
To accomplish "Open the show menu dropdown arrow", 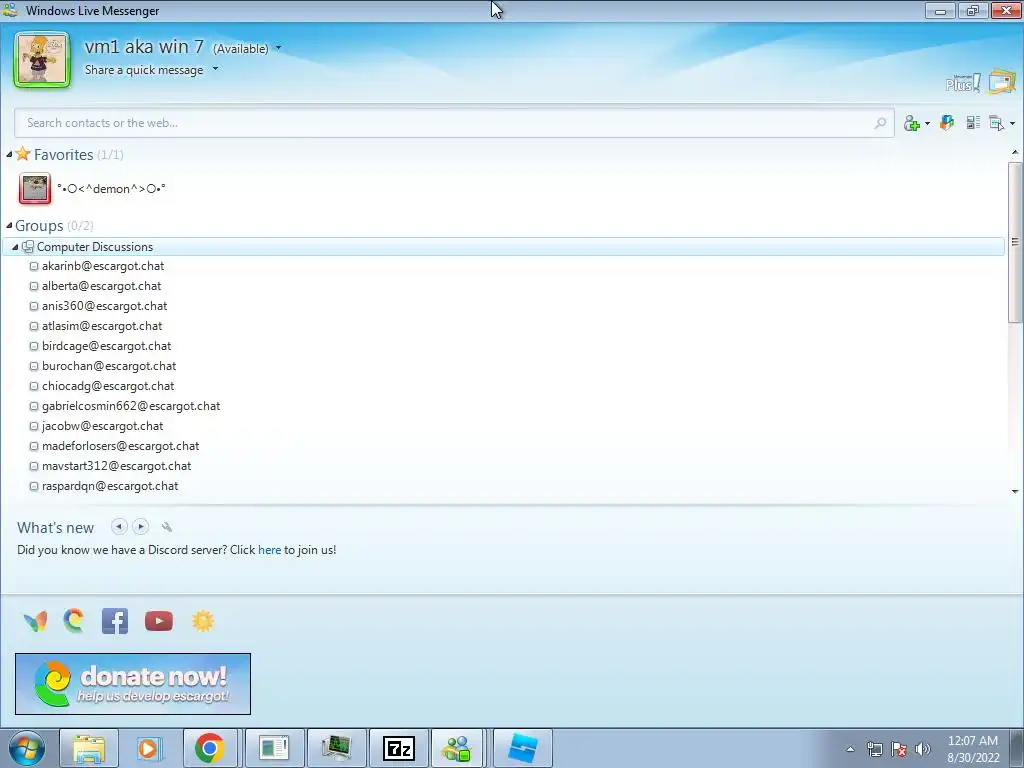I will [1012, 123].
